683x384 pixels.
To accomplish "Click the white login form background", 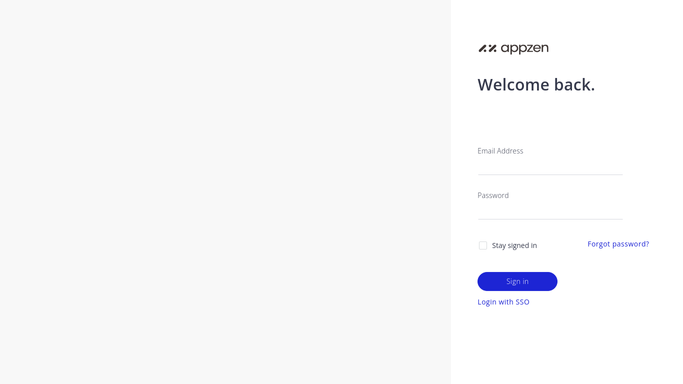I will pyautogui.click(x=566, y=348).
